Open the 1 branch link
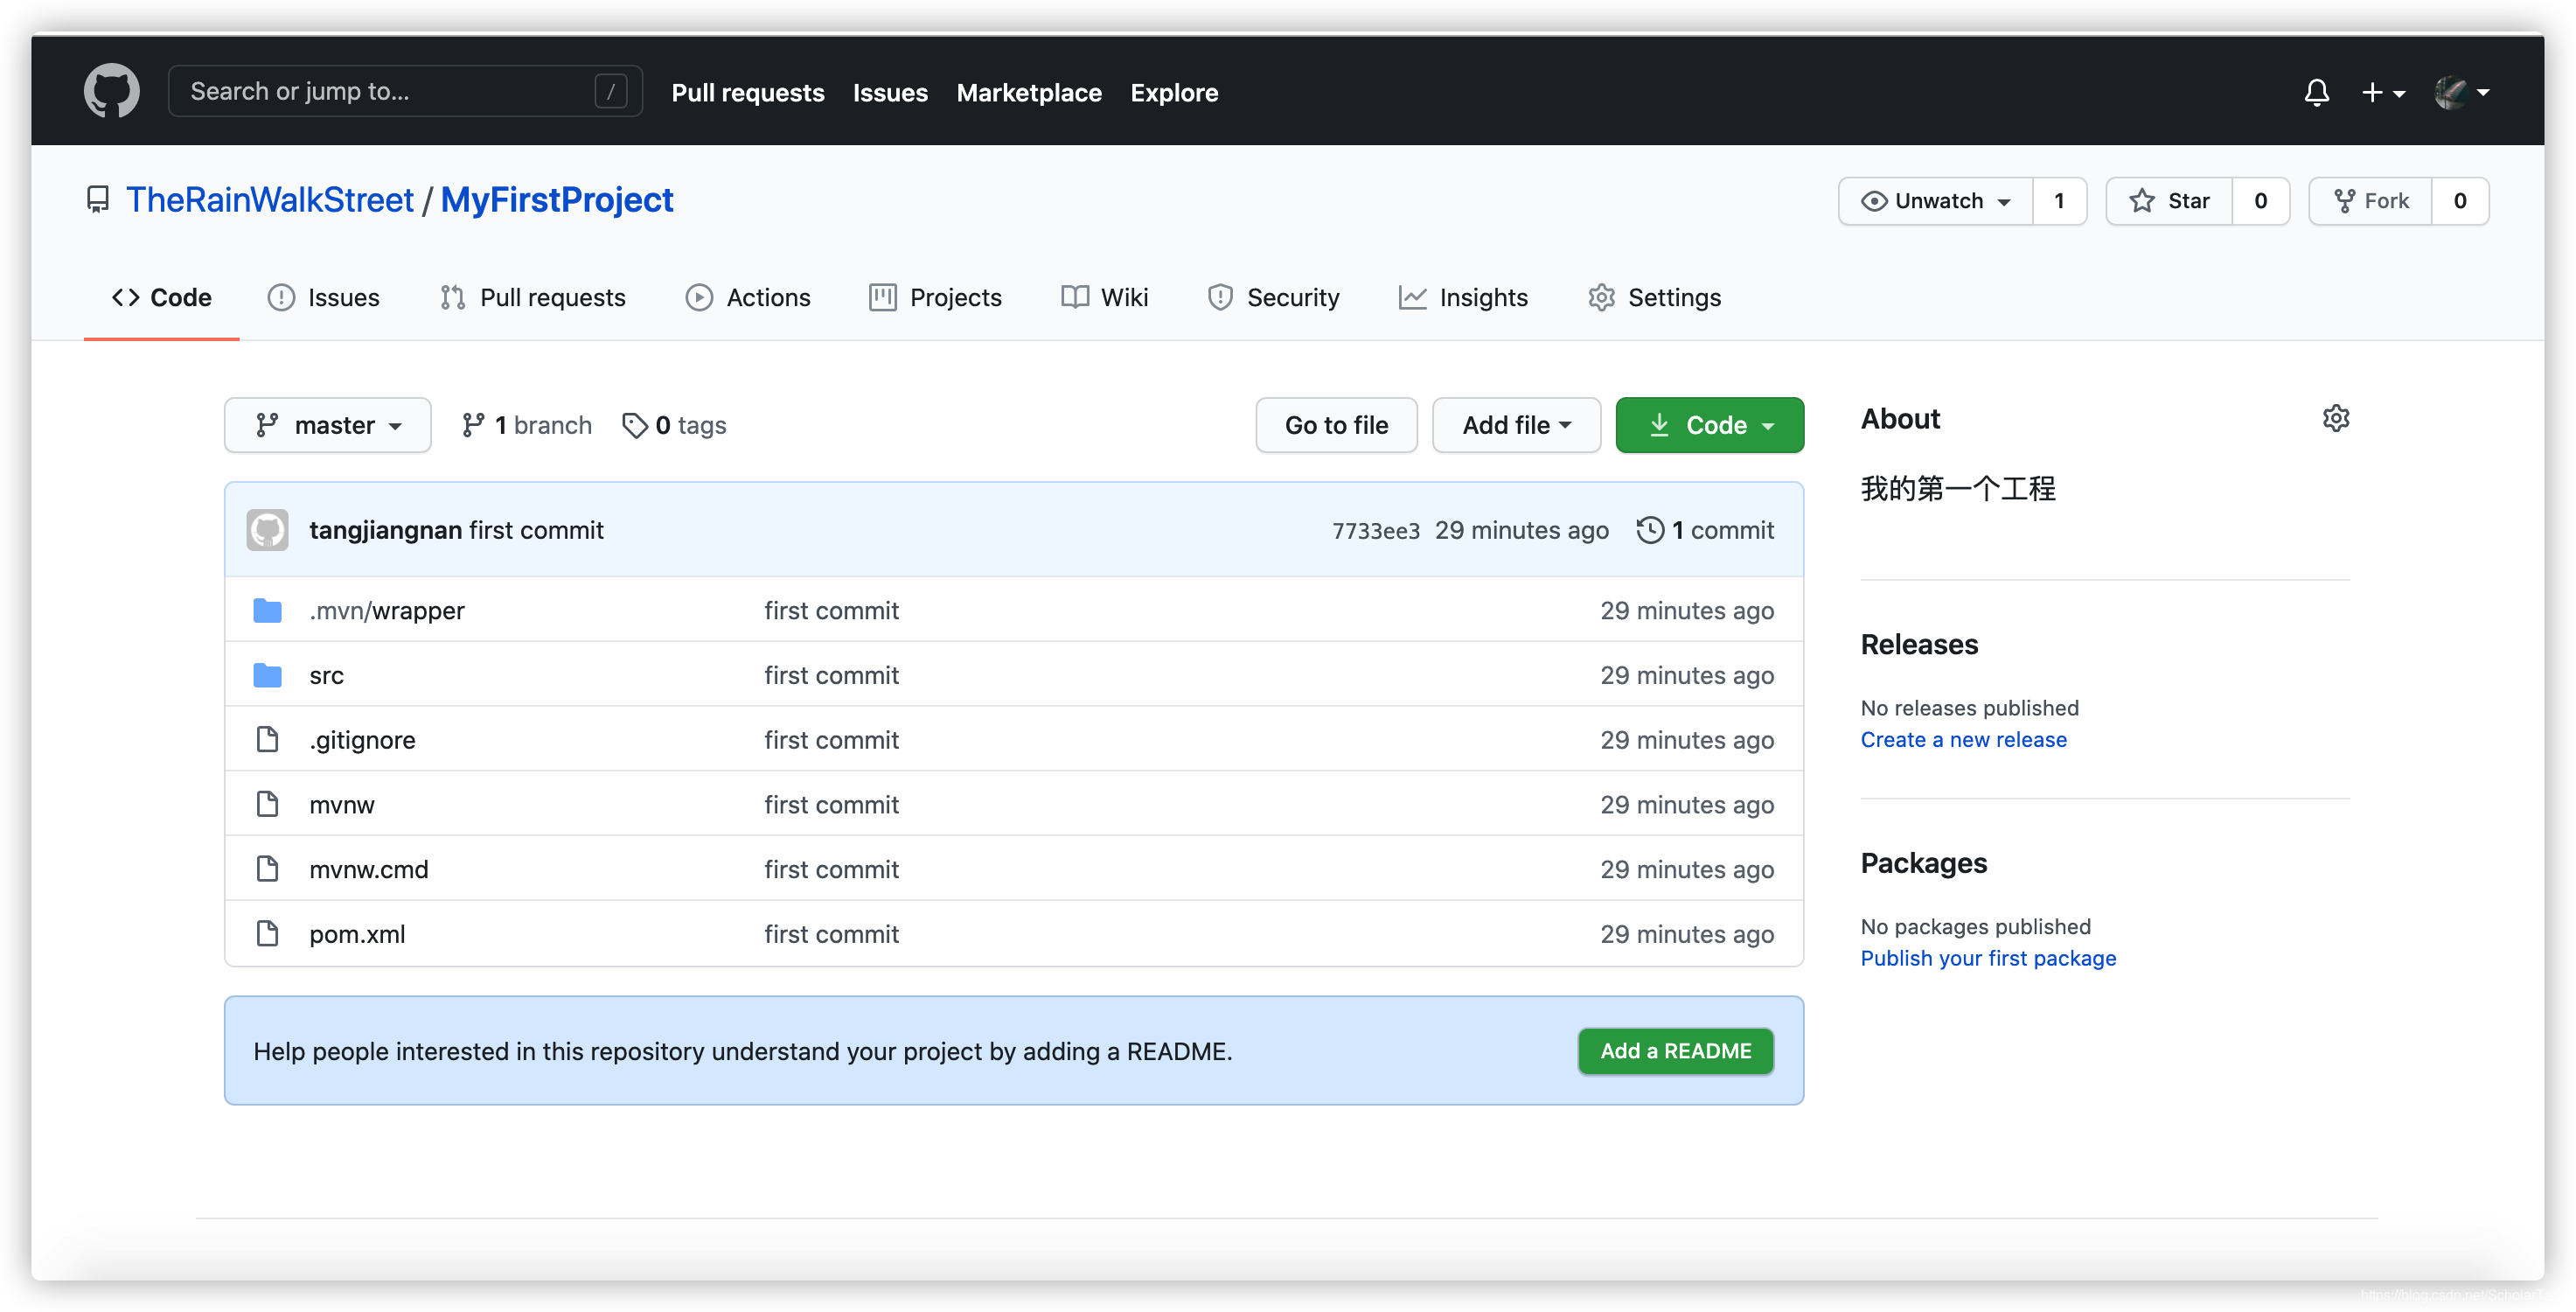This screenshot has width=2576, height=1312. (x=527, y=425)
